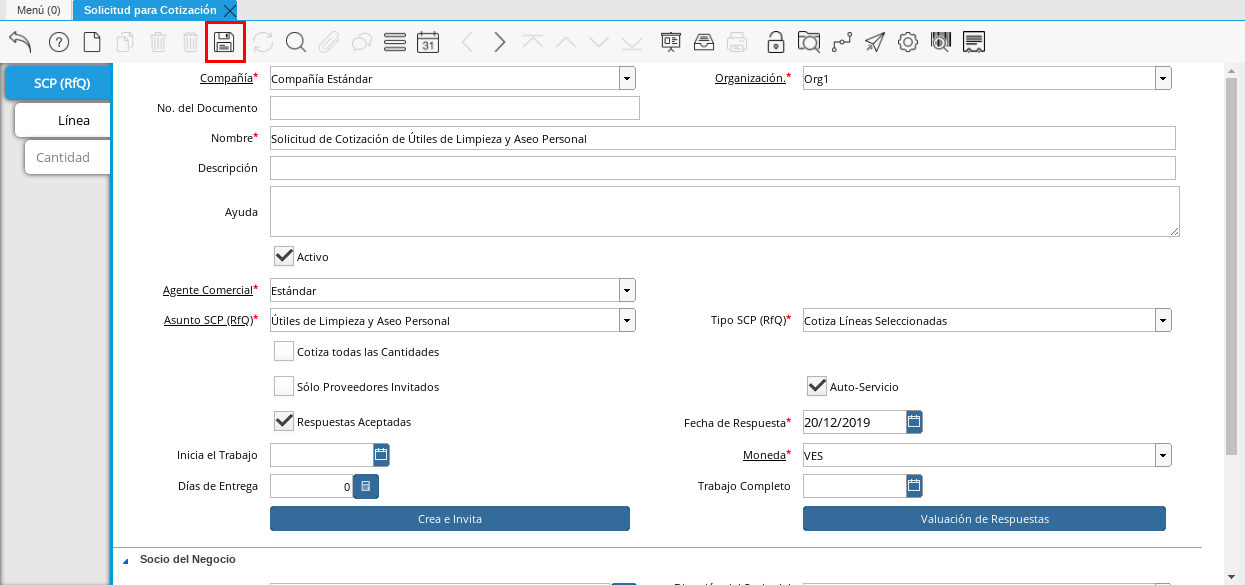The height and width of the screenshot is (585, 1245).
Task: Click the Descripción text field
Action: (722, 168)
